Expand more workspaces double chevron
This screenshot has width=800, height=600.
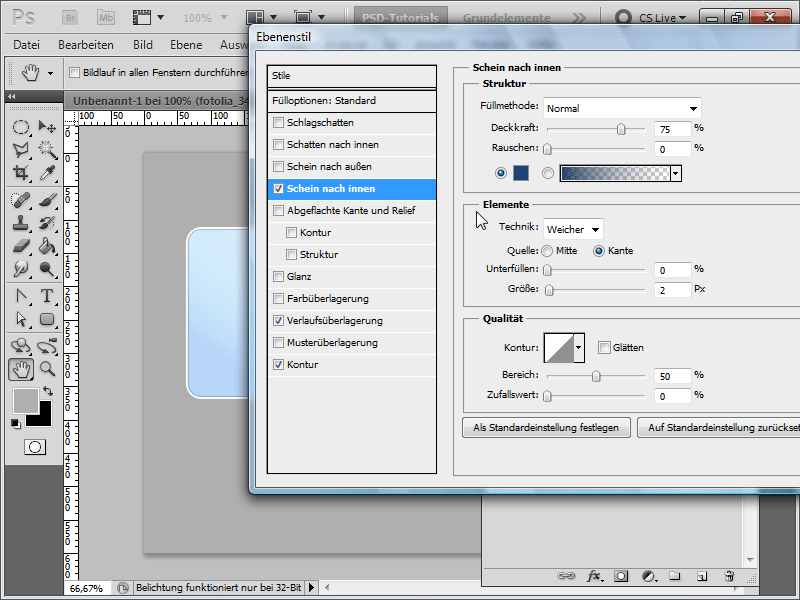click(579, 18)
